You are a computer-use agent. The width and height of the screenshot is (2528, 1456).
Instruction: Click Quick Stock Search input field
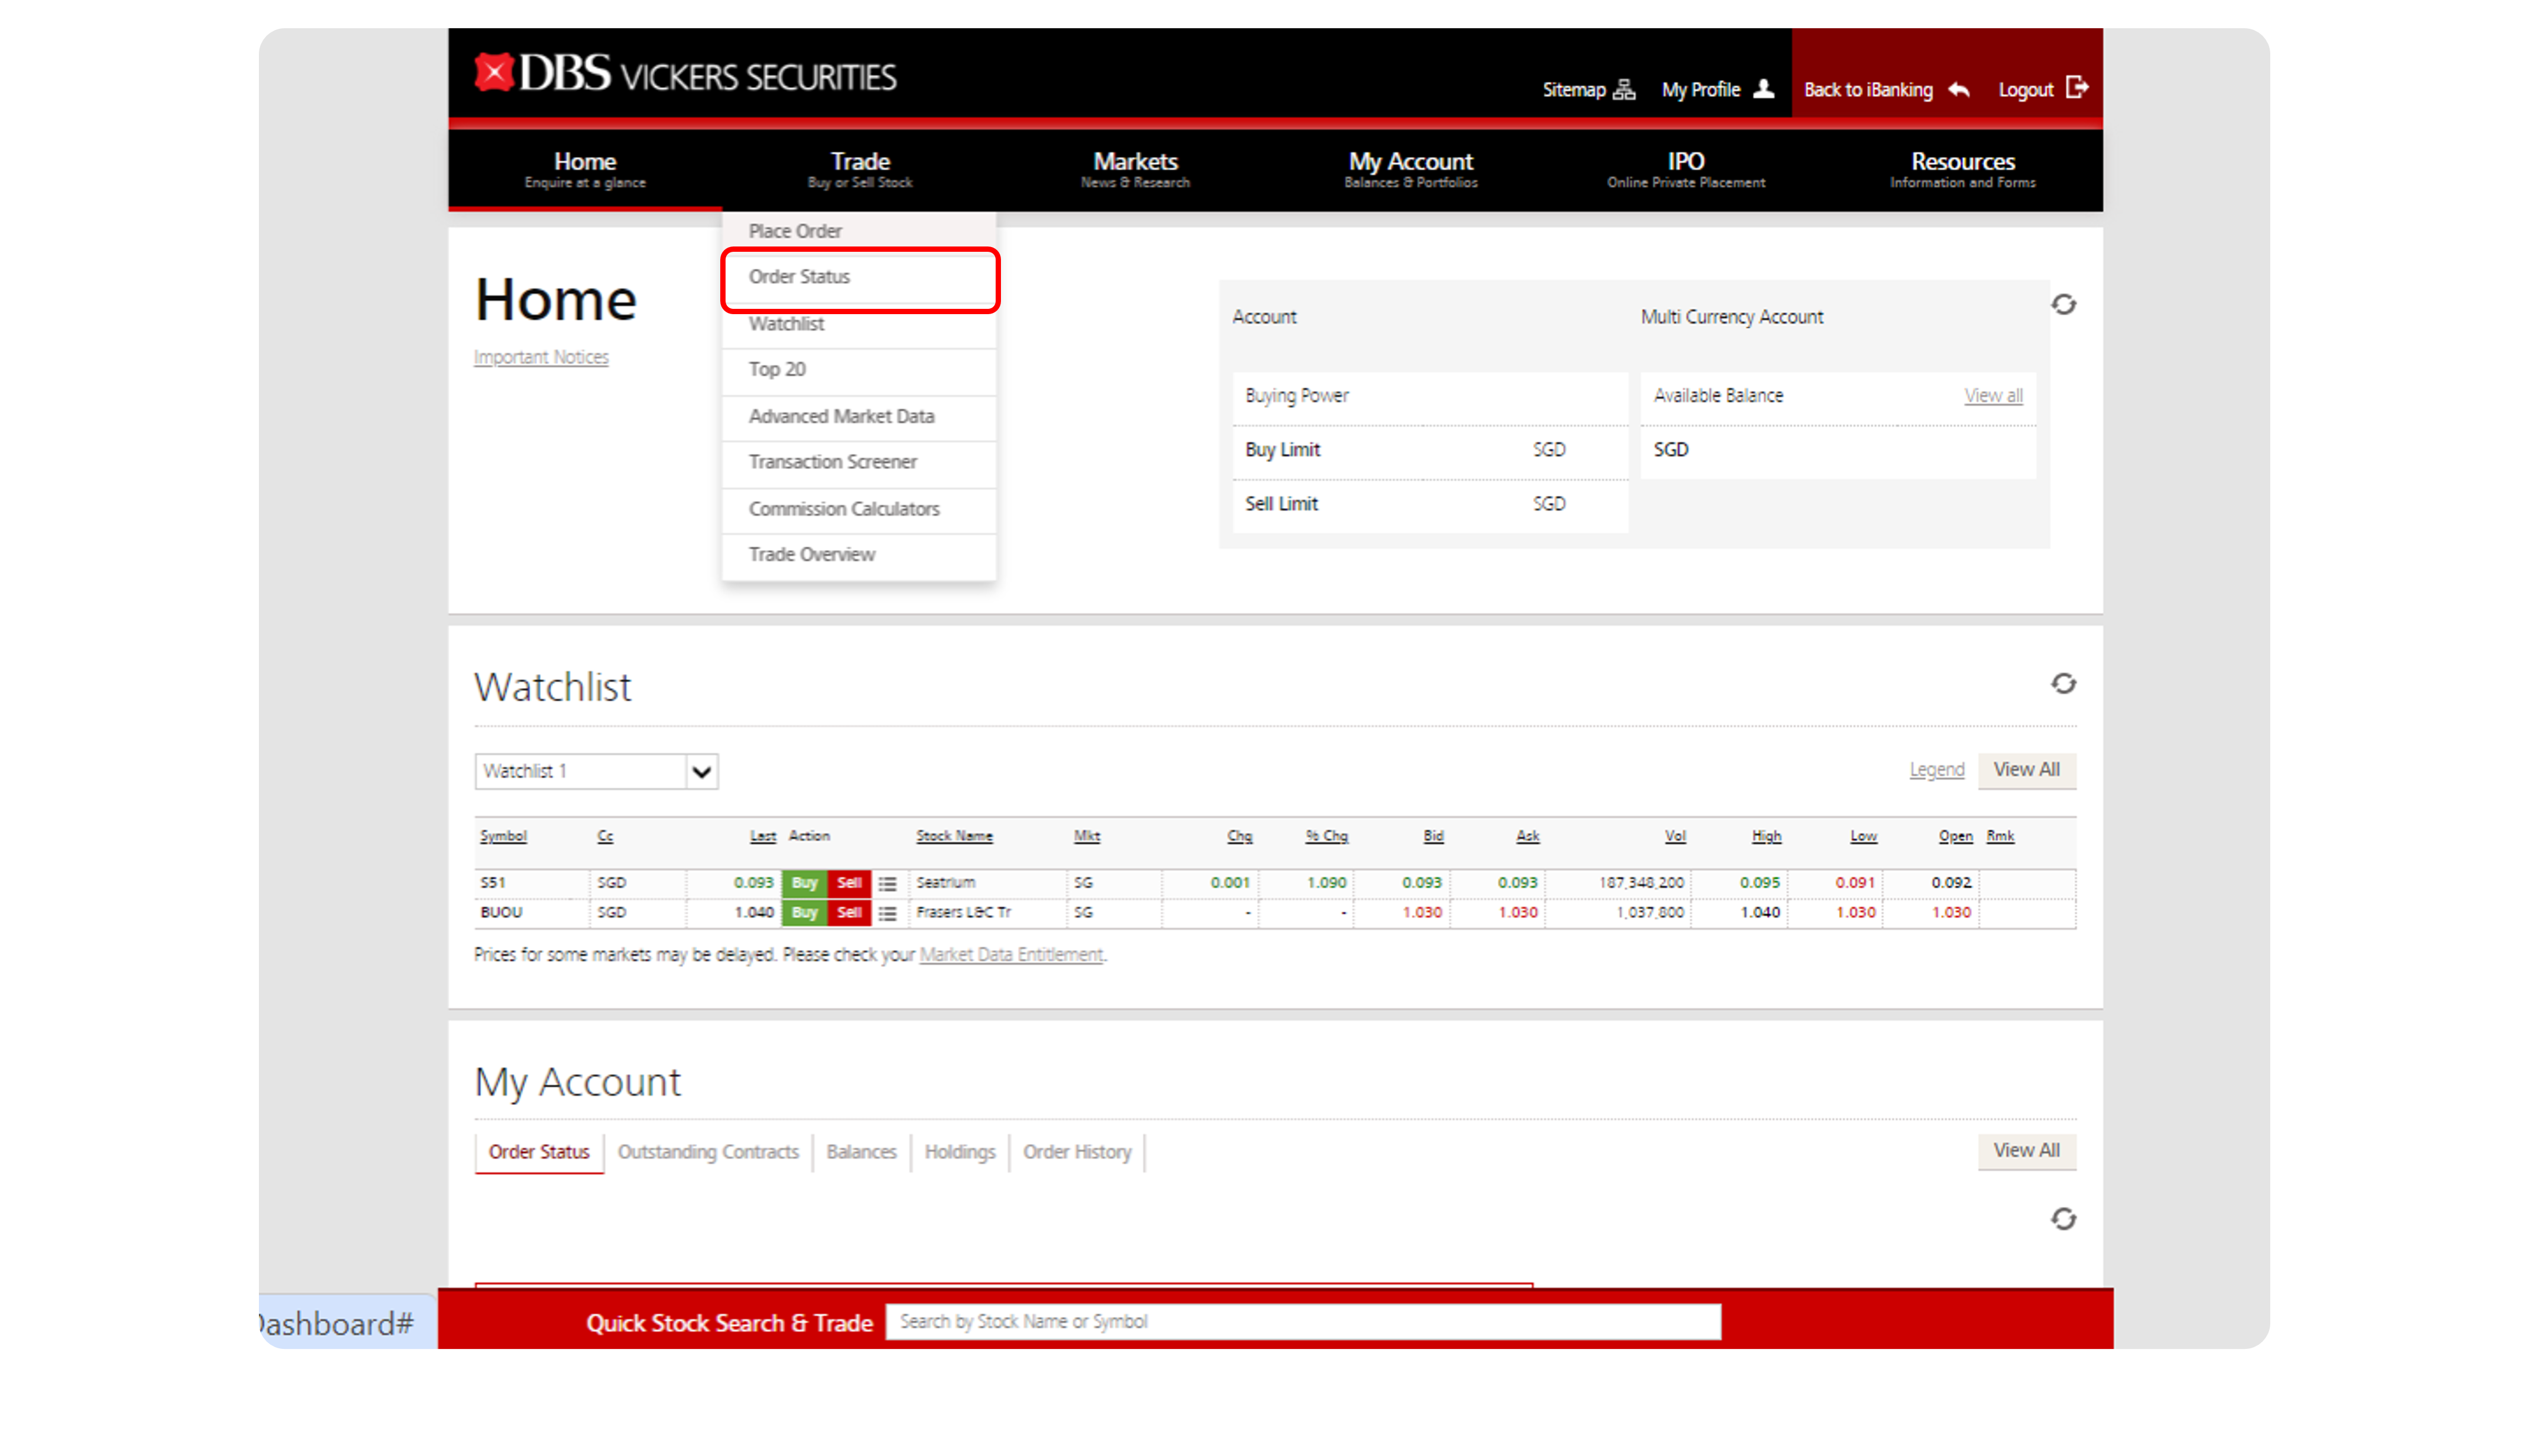pos(1303,1322)
